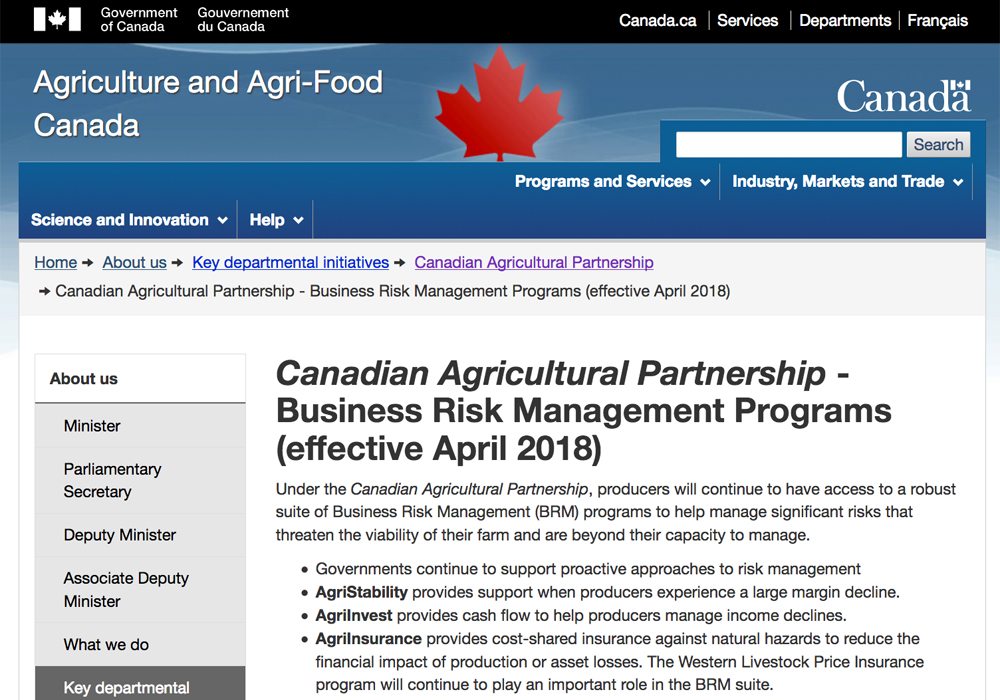Open Deputy Minister in sidebar
The width and height of the screenshot is (1000, 700).
(x=140, y=535)
